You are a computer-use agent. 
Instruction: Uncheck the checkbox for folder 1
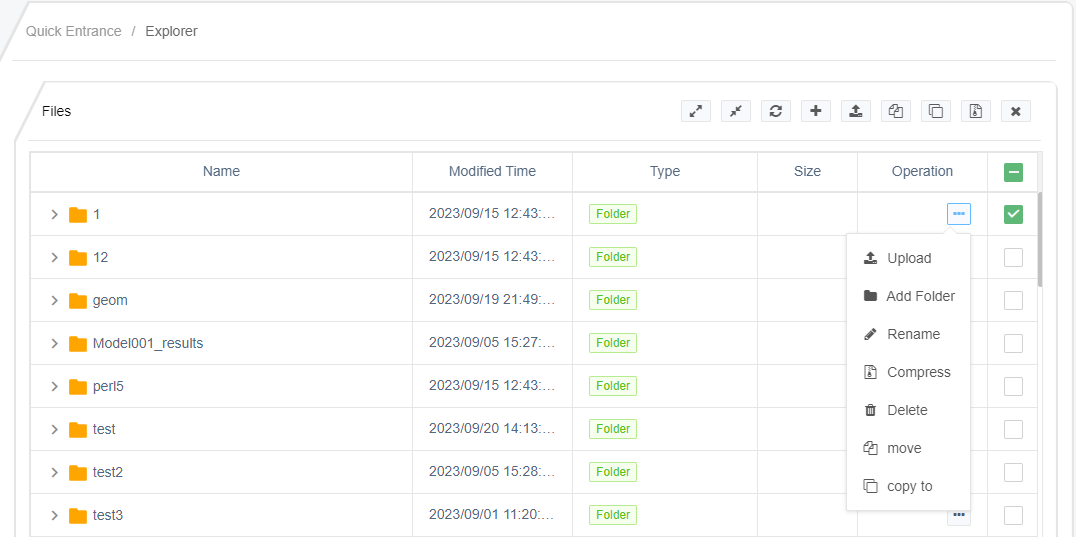click(1013, 215)
